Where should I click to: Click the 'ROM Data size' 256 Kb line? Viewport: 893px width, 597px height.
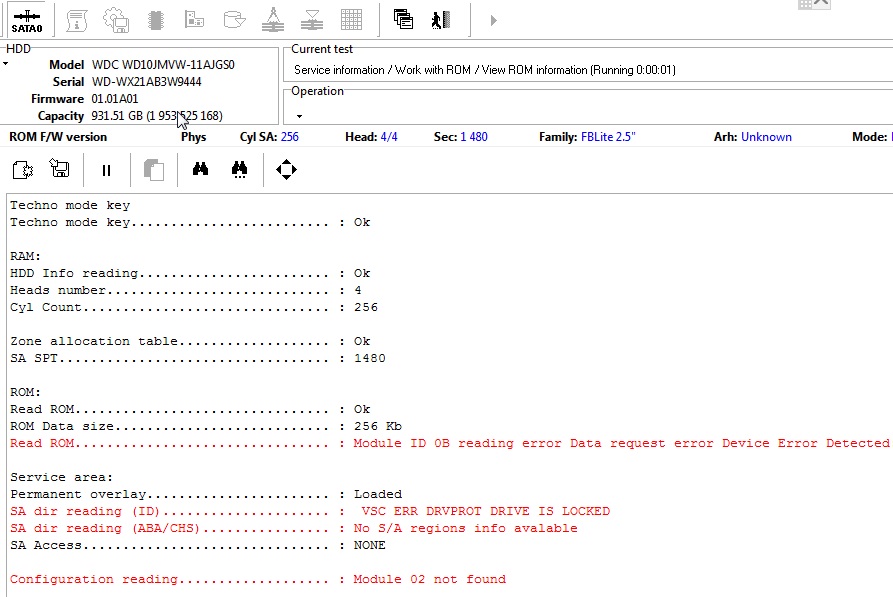tap(206, 426)
